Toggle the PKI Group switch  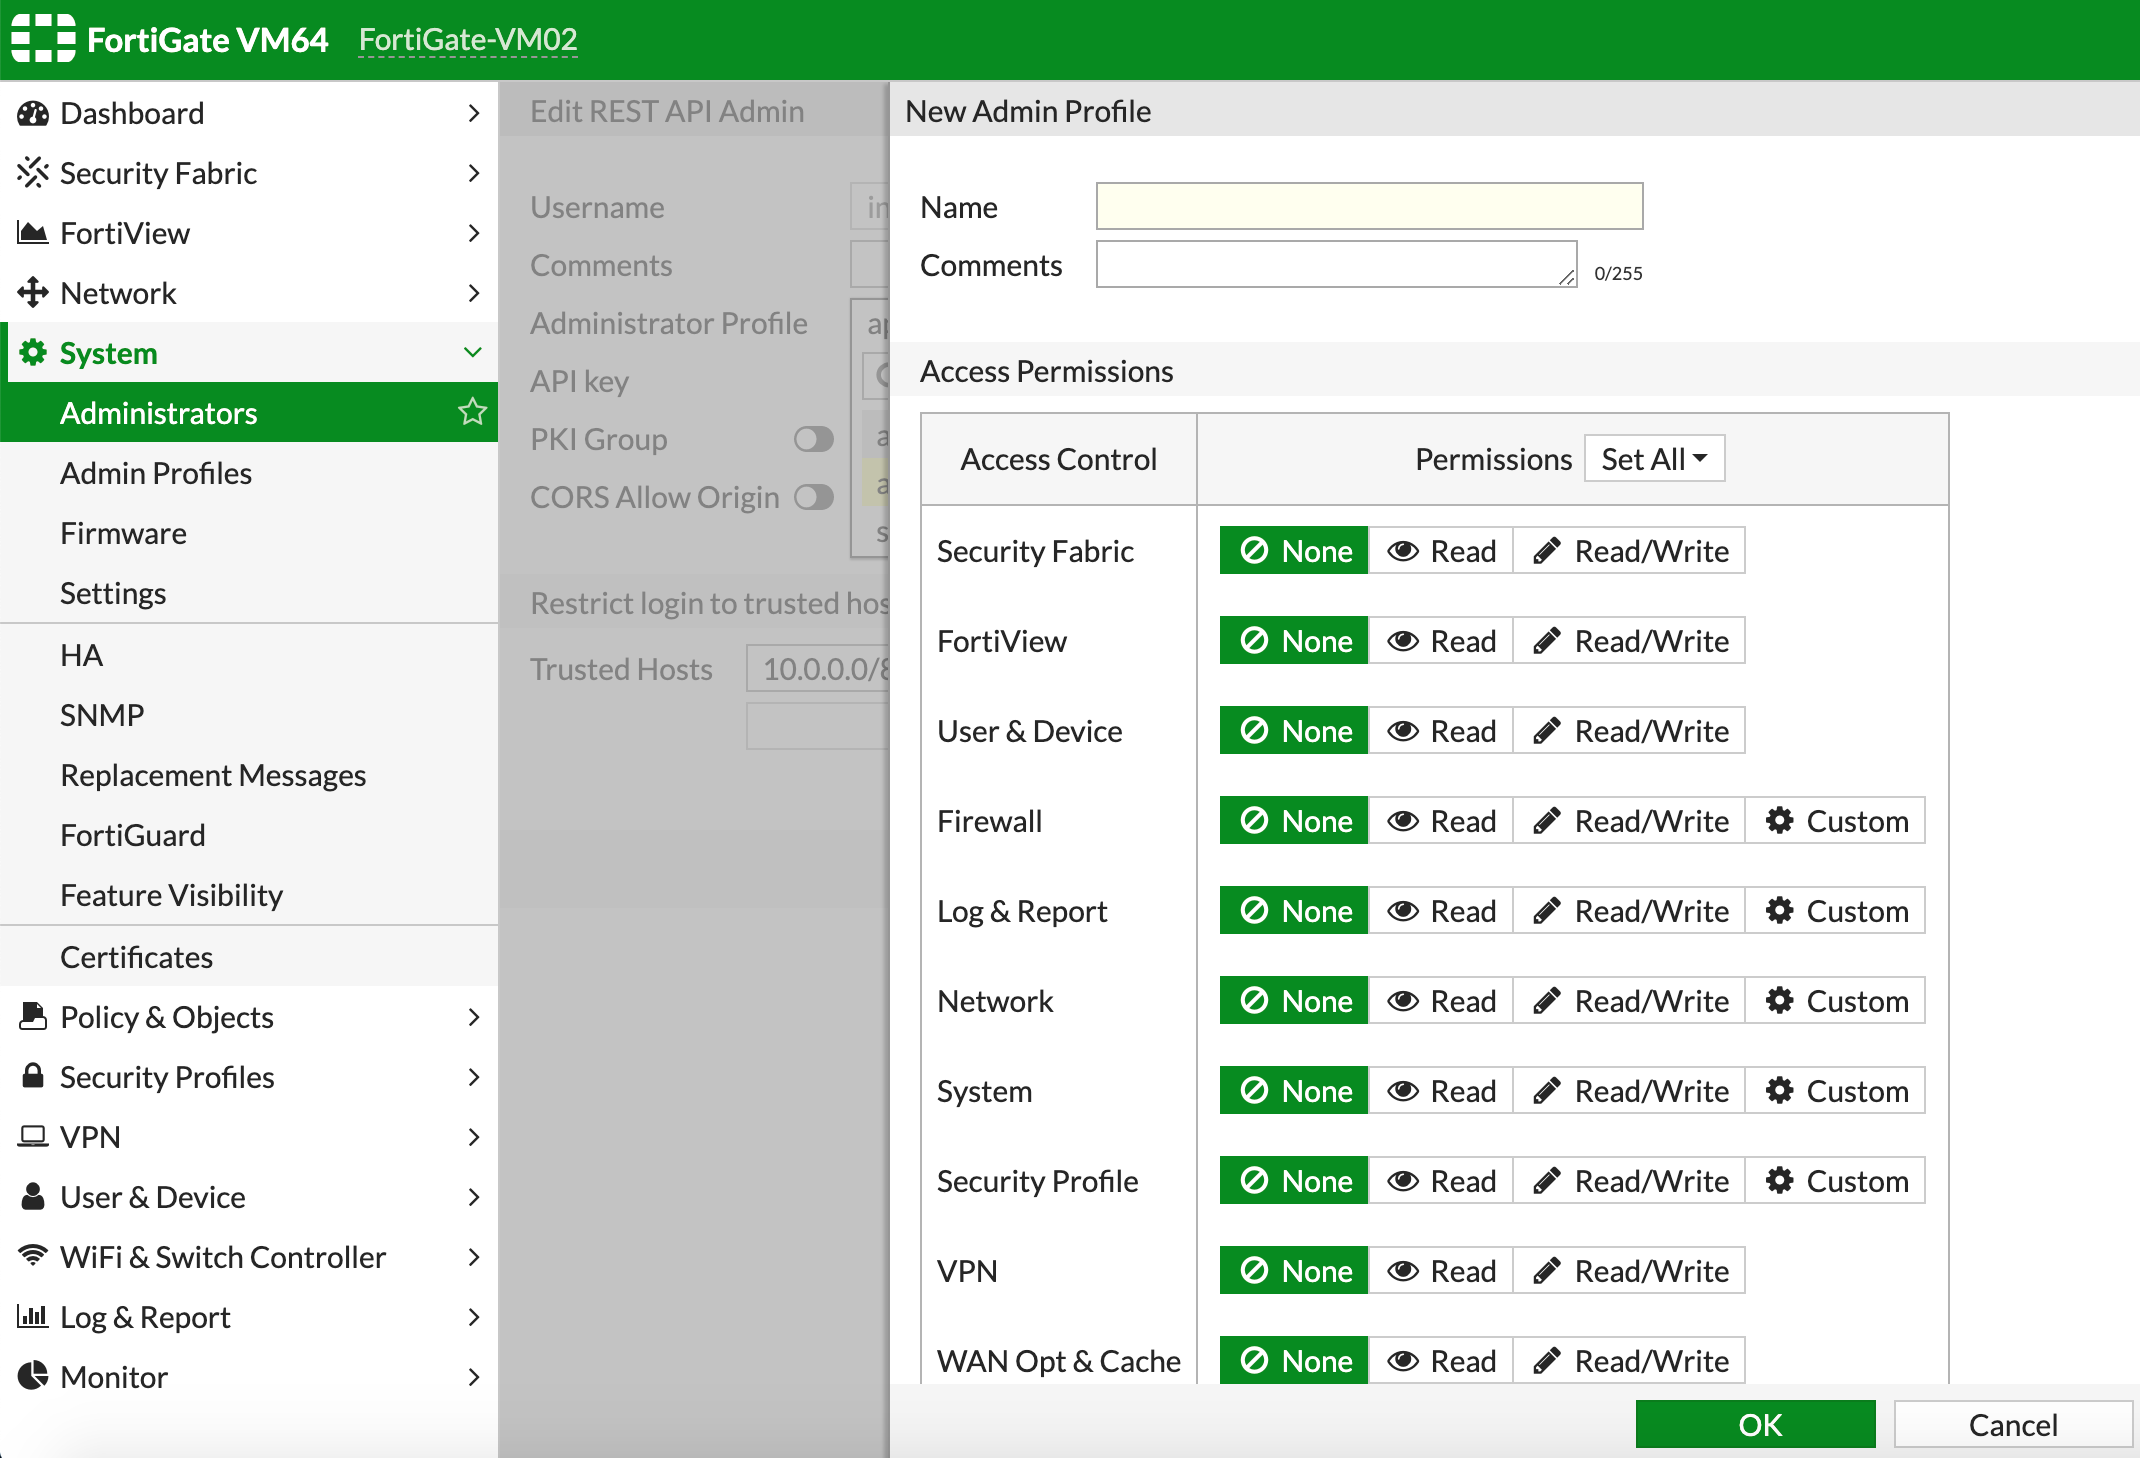813,439
